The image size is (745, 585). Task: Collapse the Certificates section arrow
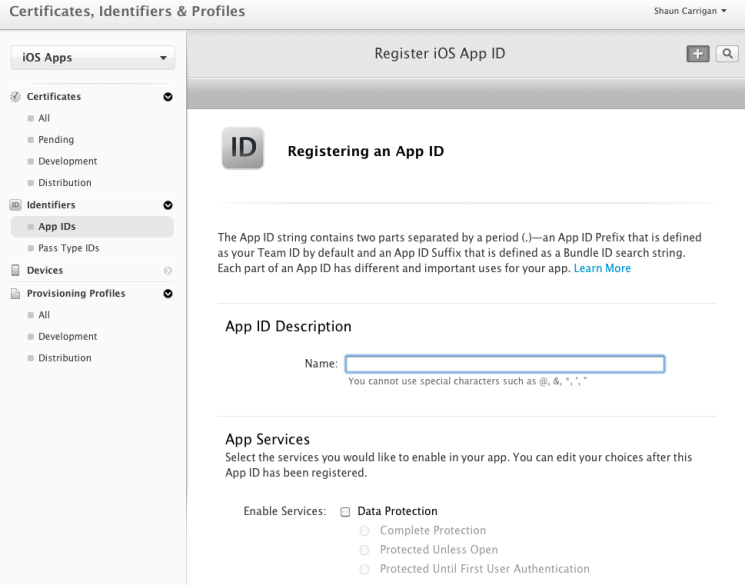(167, 97)
